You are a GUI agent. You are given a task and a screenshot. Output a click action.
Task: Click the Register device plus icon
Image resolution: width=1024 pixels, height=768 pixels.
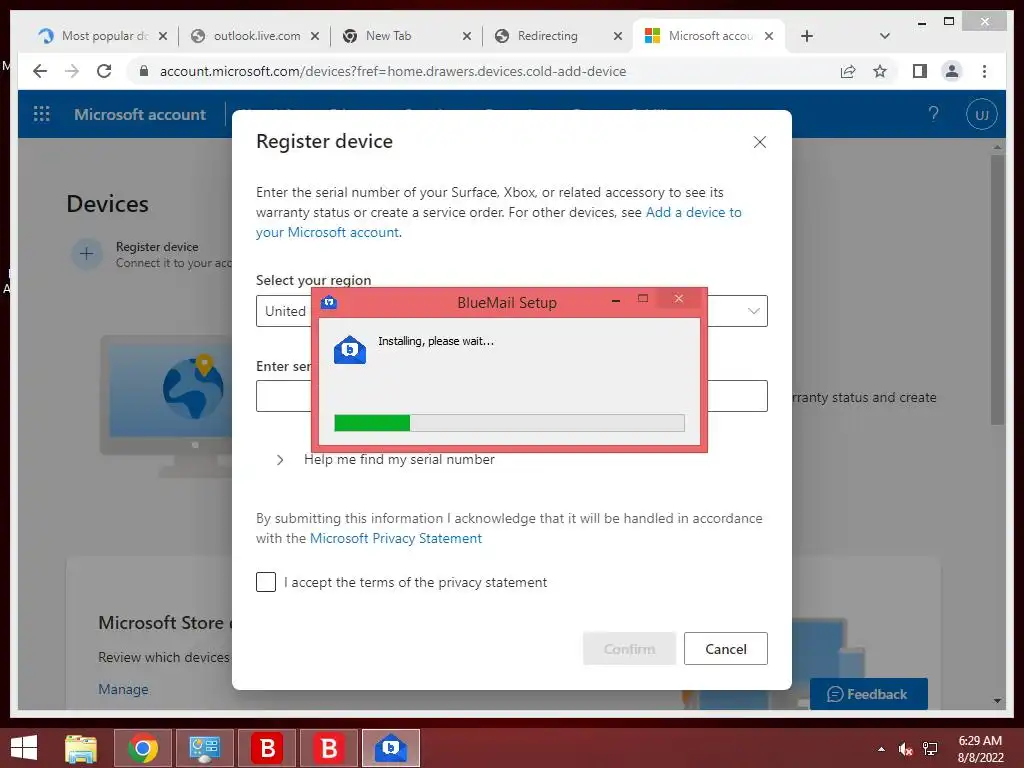pyautogui.click(x=86, y=254)
